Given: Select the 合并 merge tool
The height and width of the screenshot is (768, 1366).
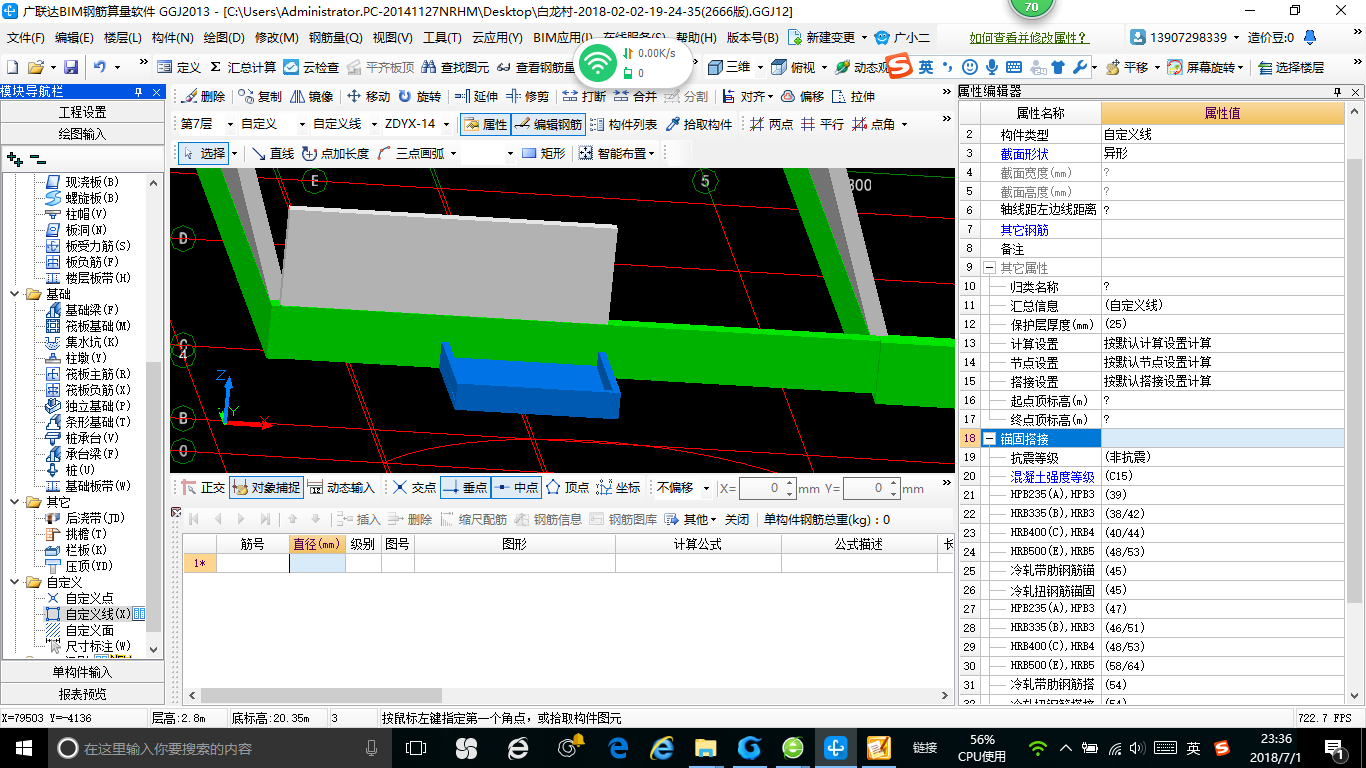Looking at the screenshot, I should coord(635,97).
